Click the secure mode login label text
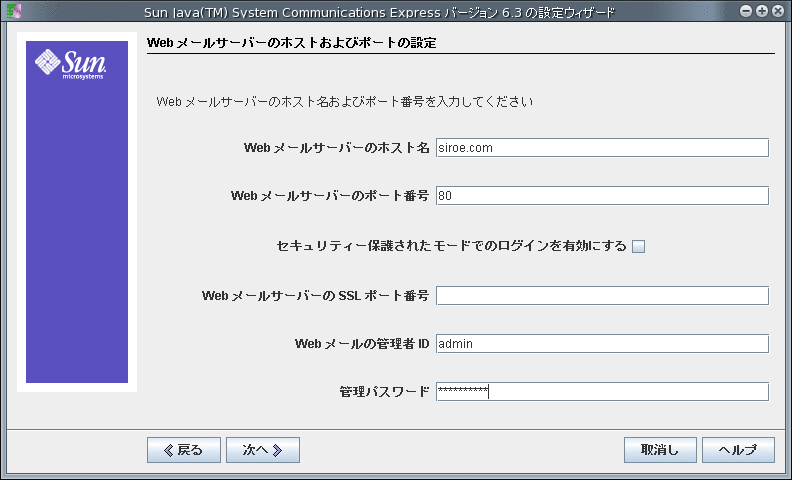This screenshot has height=480, width=792. tap(452, 246)
